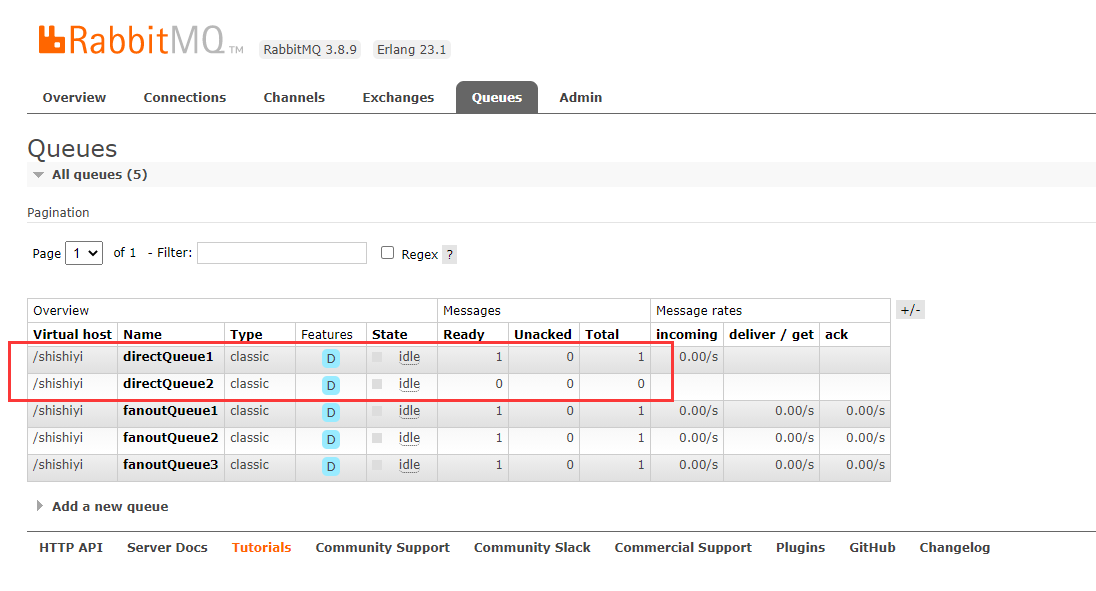Click the D feature badge for fanoutQueue1

pyautogui.click(x=331, y=412)
